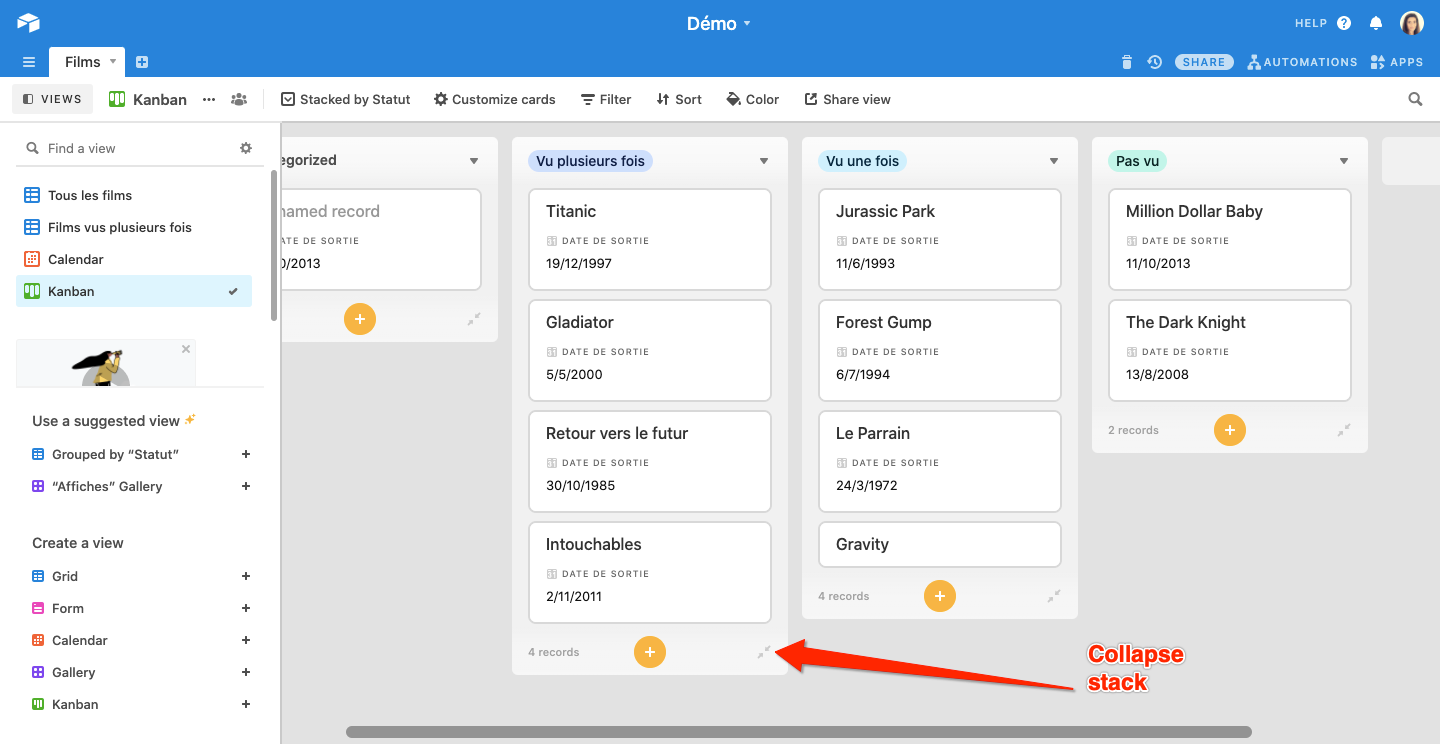
Task: Open the tables list hamburger icon
Action: point(29,62)
